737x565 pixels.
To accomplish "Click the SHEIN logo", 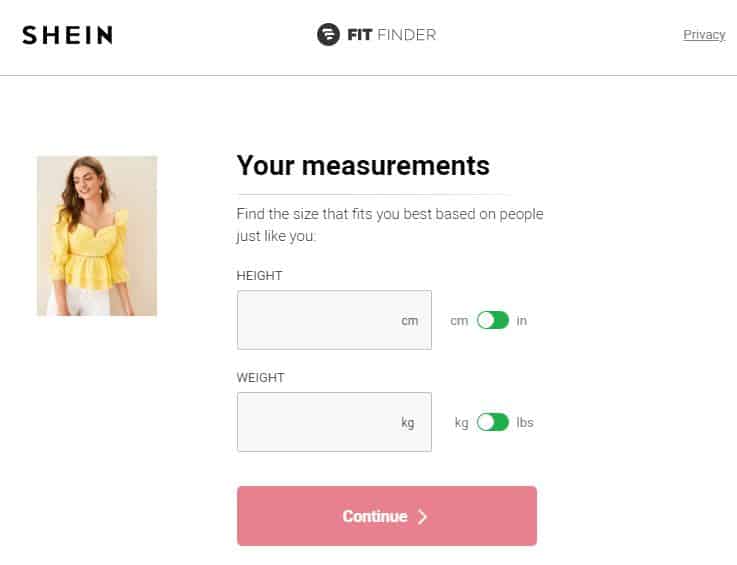I will (x=67, y=35).
